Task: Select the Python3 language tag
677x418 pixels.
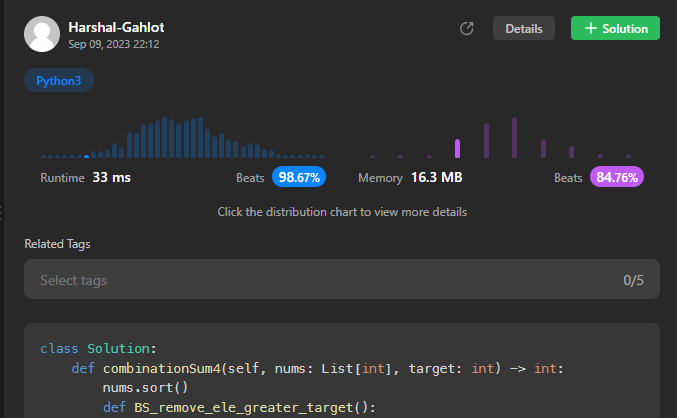Action: point(59,81)
